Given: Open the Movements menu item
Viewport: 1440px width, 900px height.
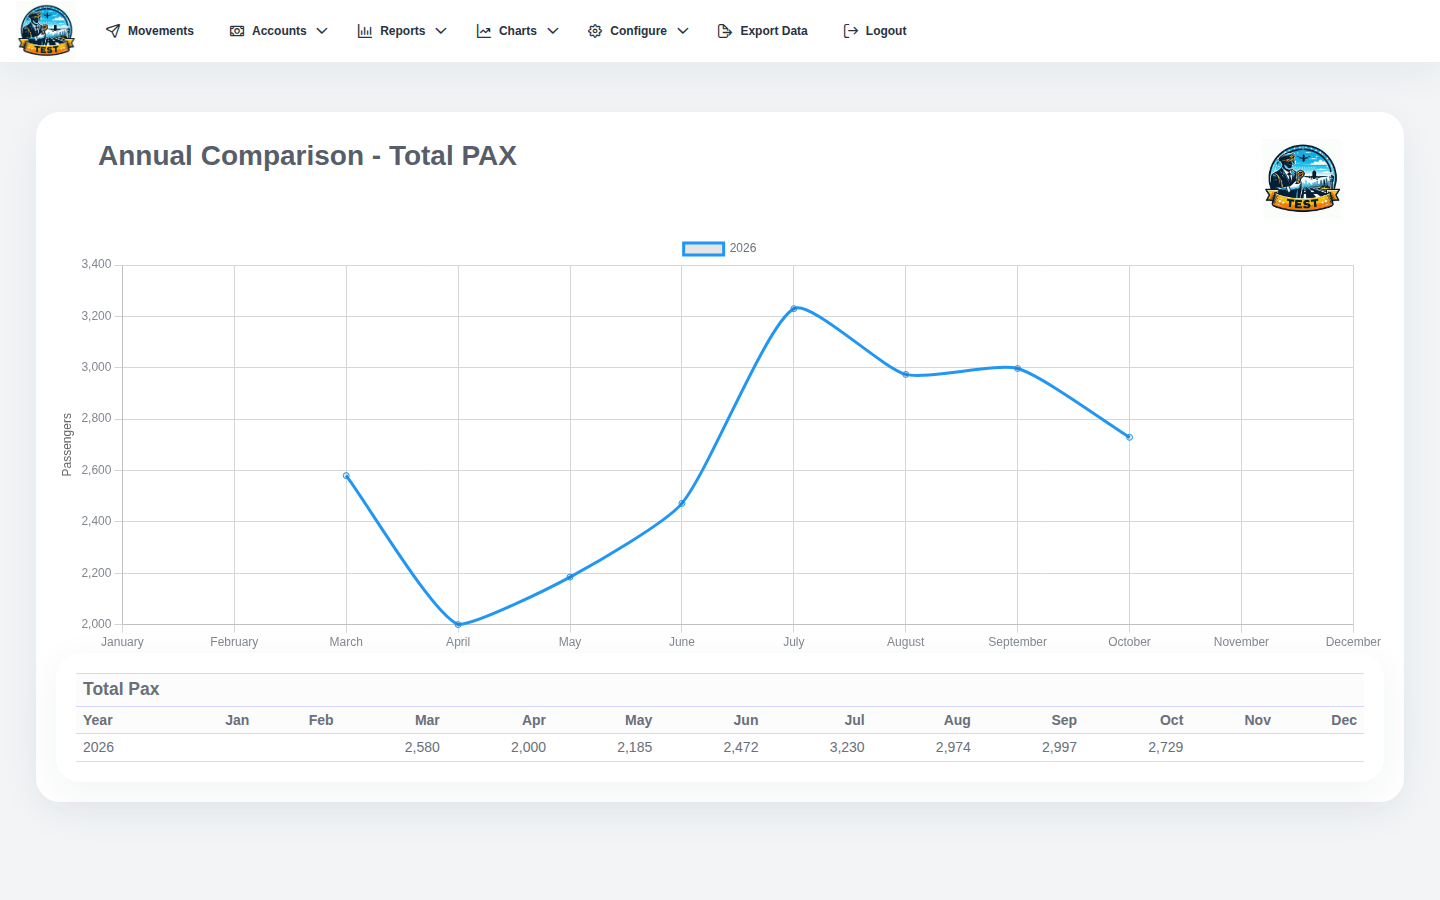Looking at the screenshot, I should (x=150, y=31).
